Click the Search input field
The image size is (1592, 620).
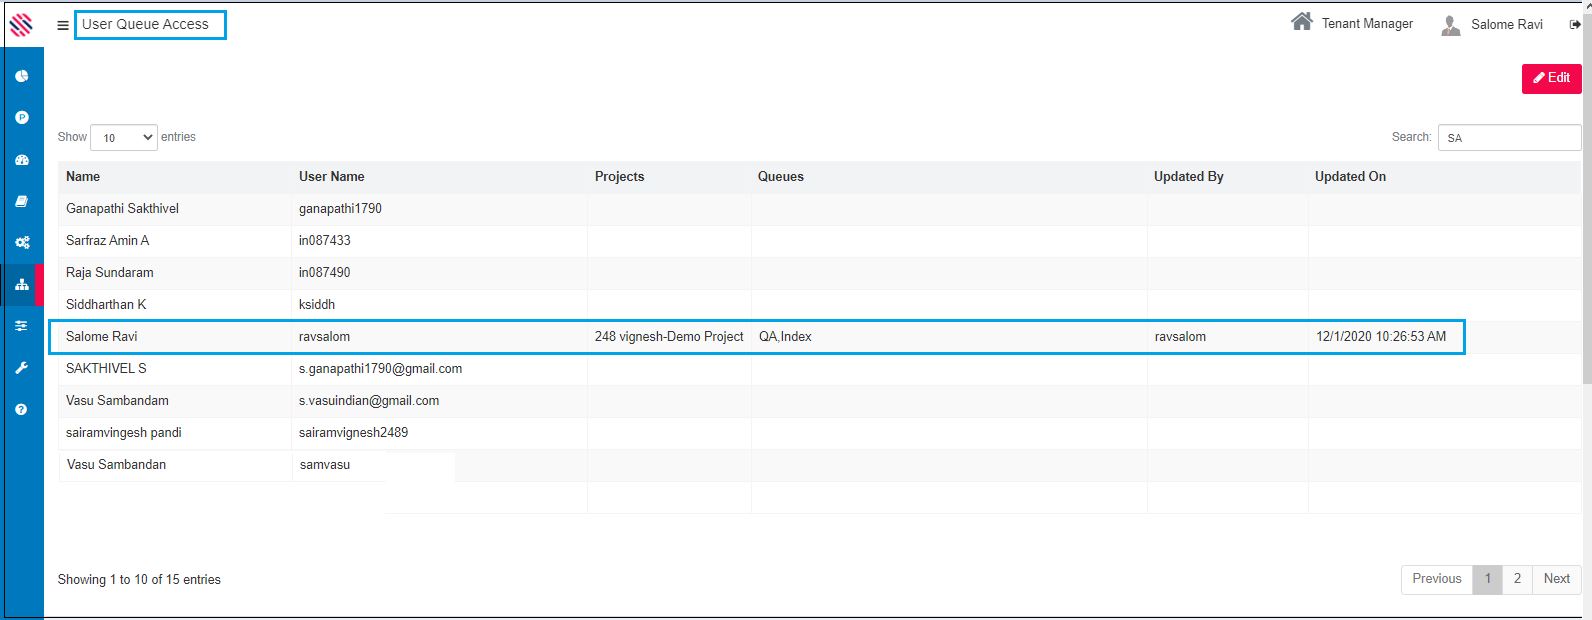1509,138
